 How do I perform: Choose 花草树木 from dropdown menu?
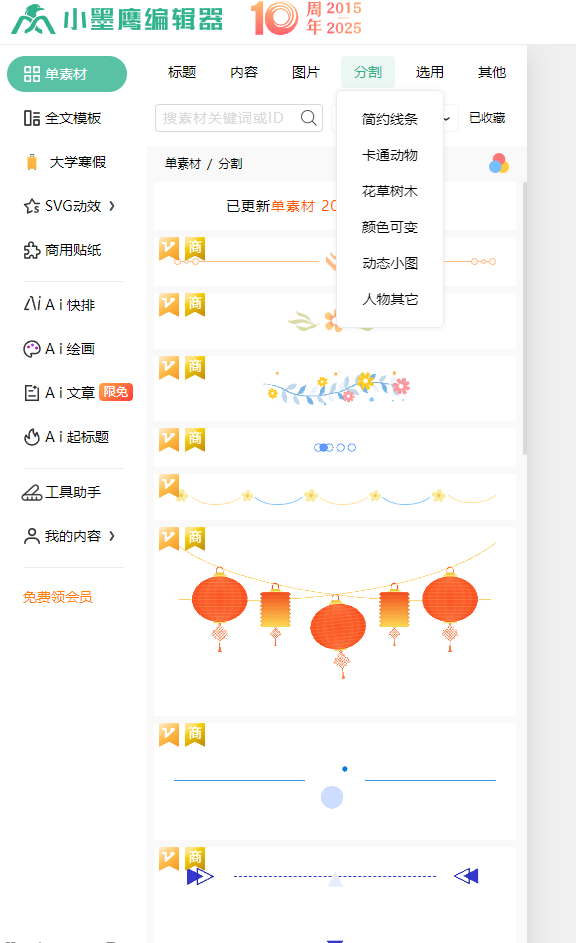390,191
